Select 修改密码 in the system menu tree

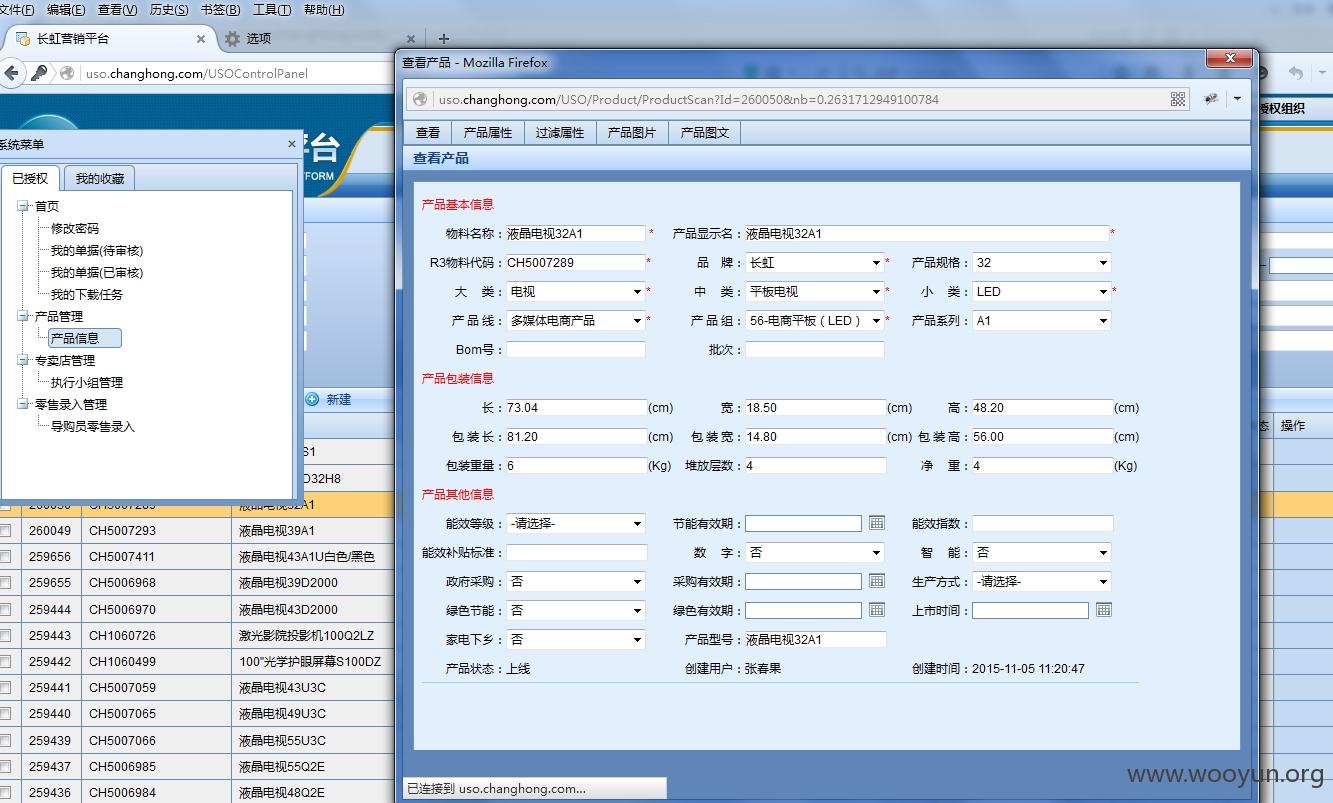pos(75,228)
